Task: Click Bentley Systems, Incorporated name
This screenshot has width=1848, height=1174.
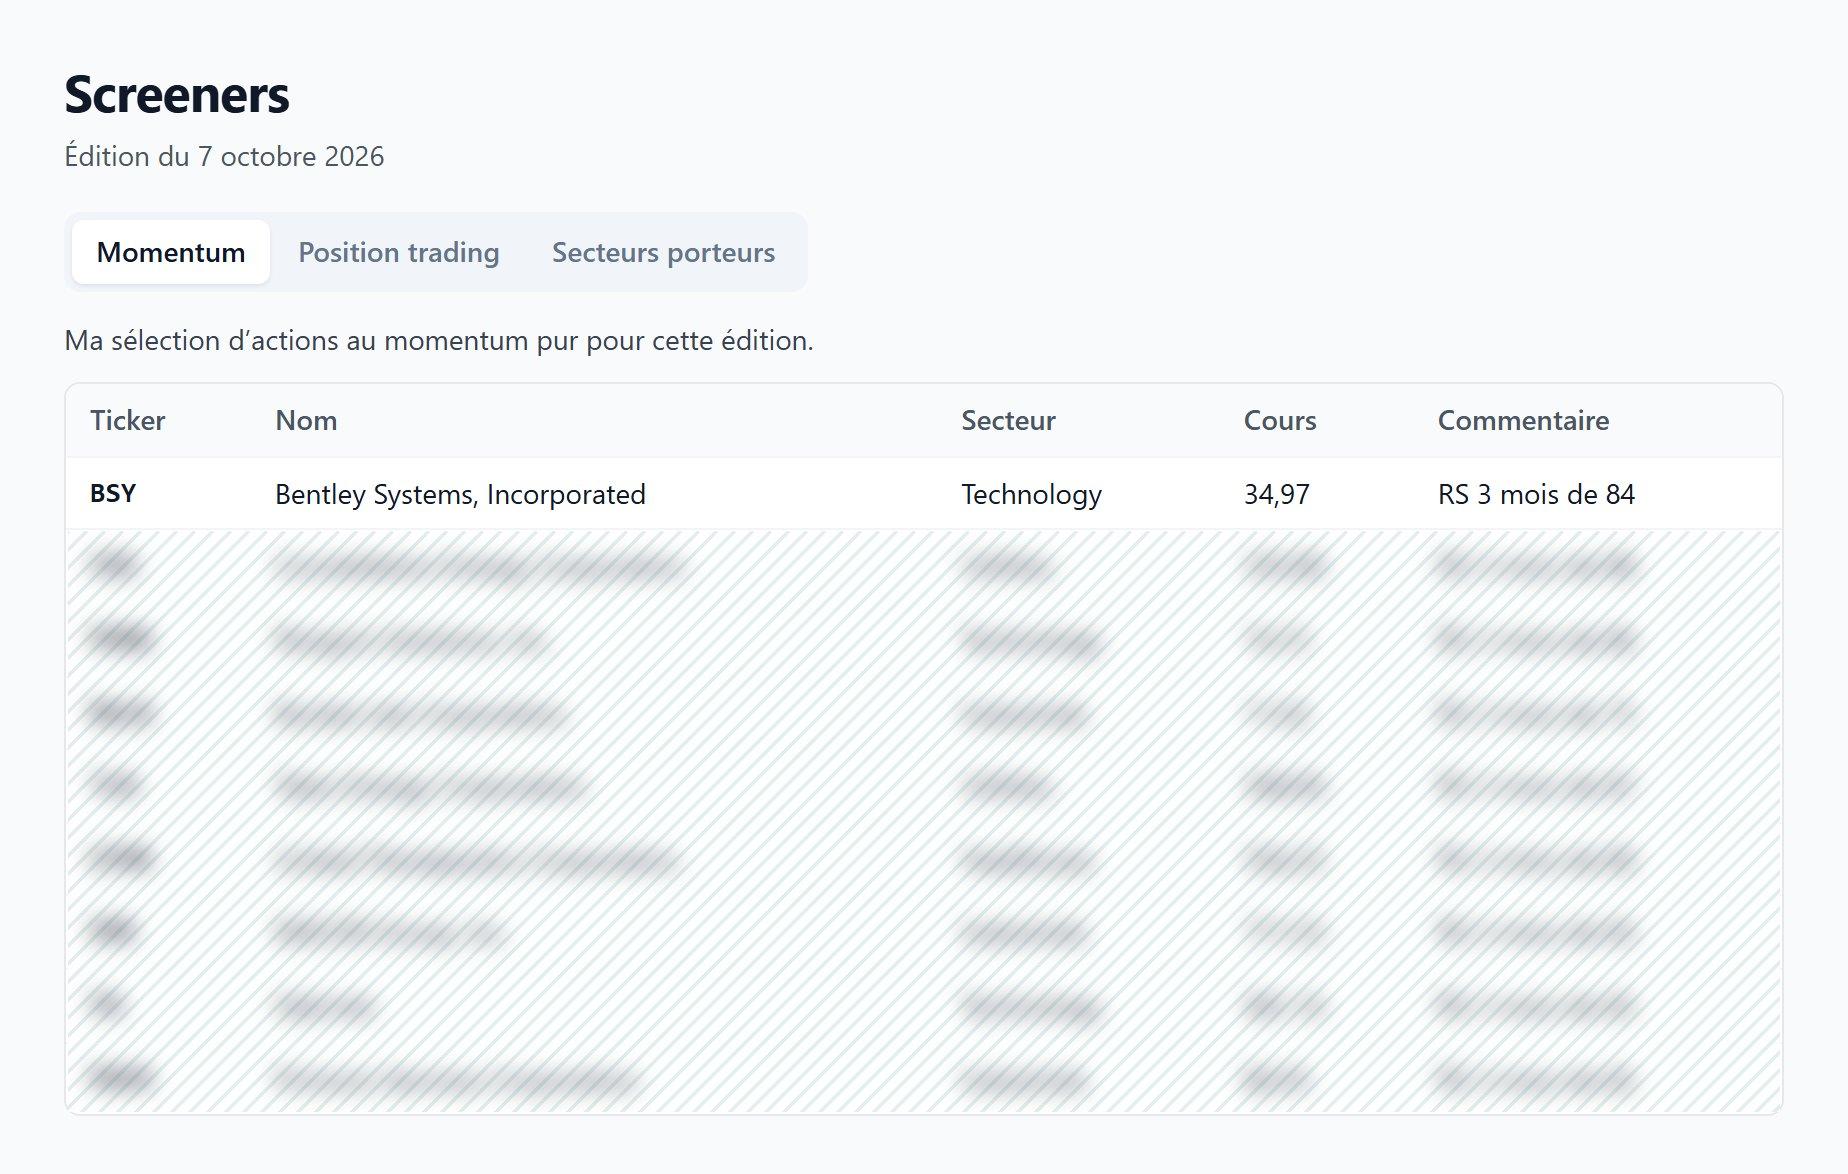Action: coord(460,494)
